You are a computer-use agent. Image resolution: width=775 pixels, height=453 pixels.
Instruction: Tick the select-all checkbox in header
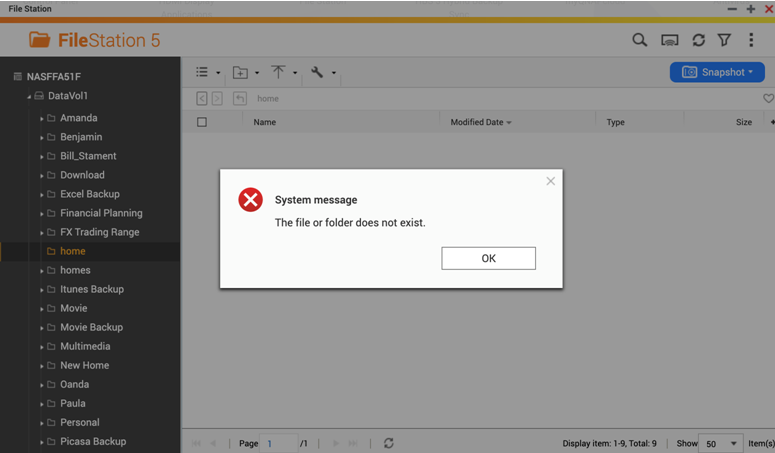pos(202,122)
